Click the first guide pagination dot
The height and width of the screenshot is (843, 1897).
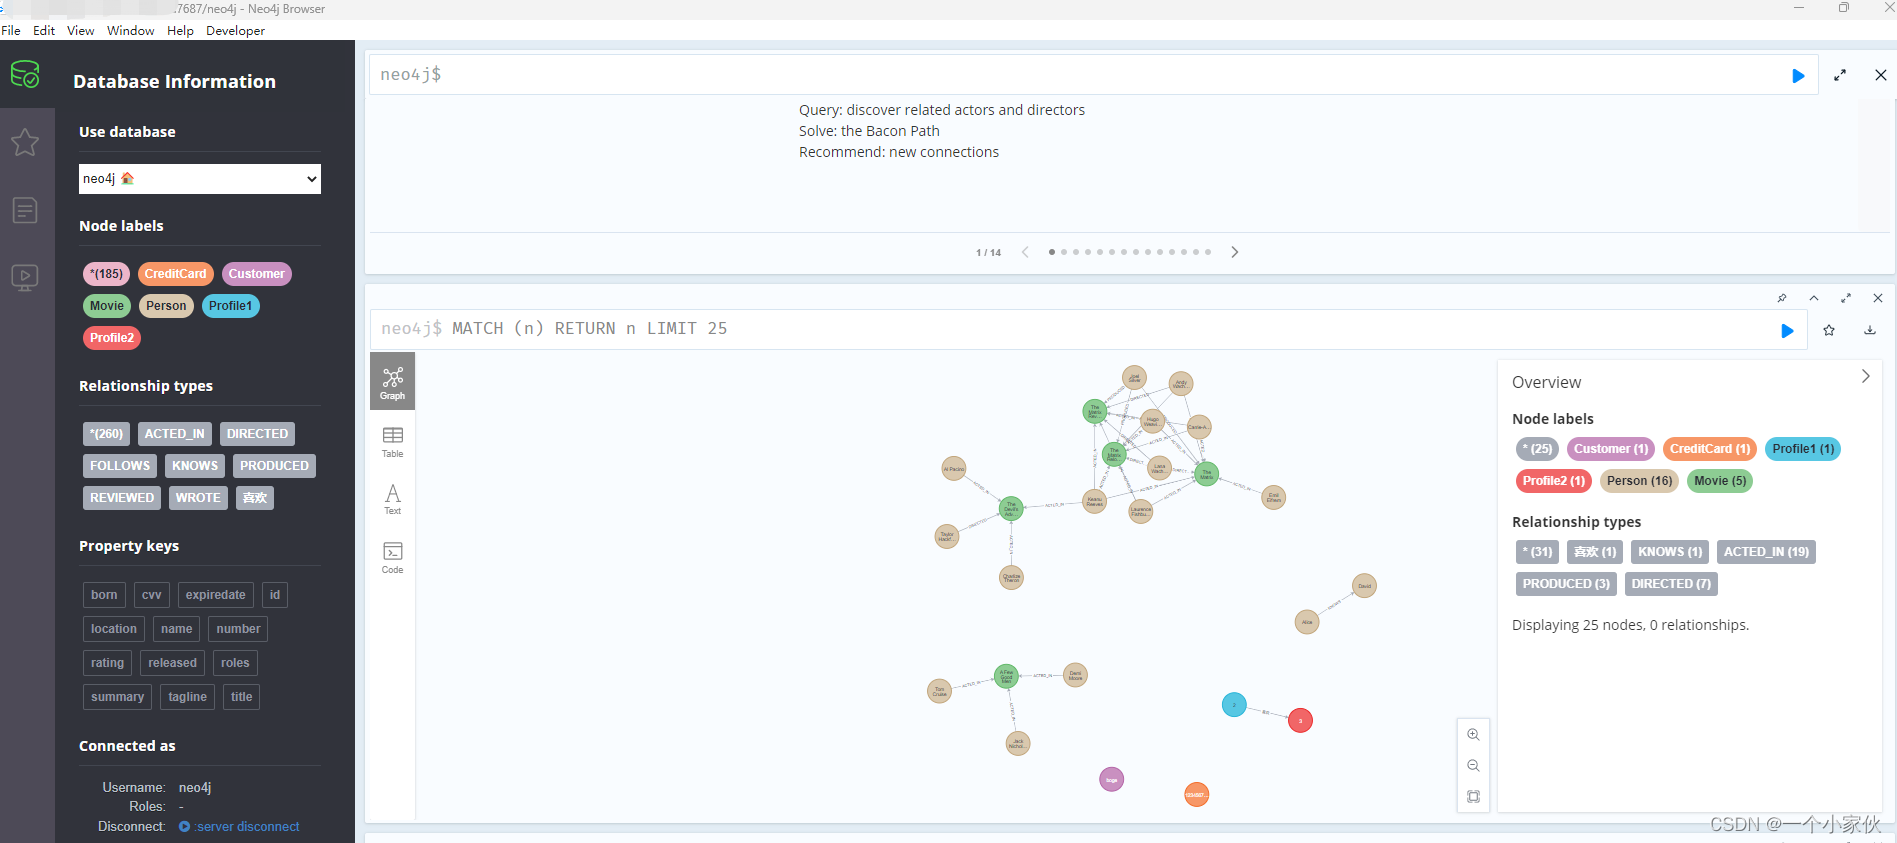coord(1052,252)
